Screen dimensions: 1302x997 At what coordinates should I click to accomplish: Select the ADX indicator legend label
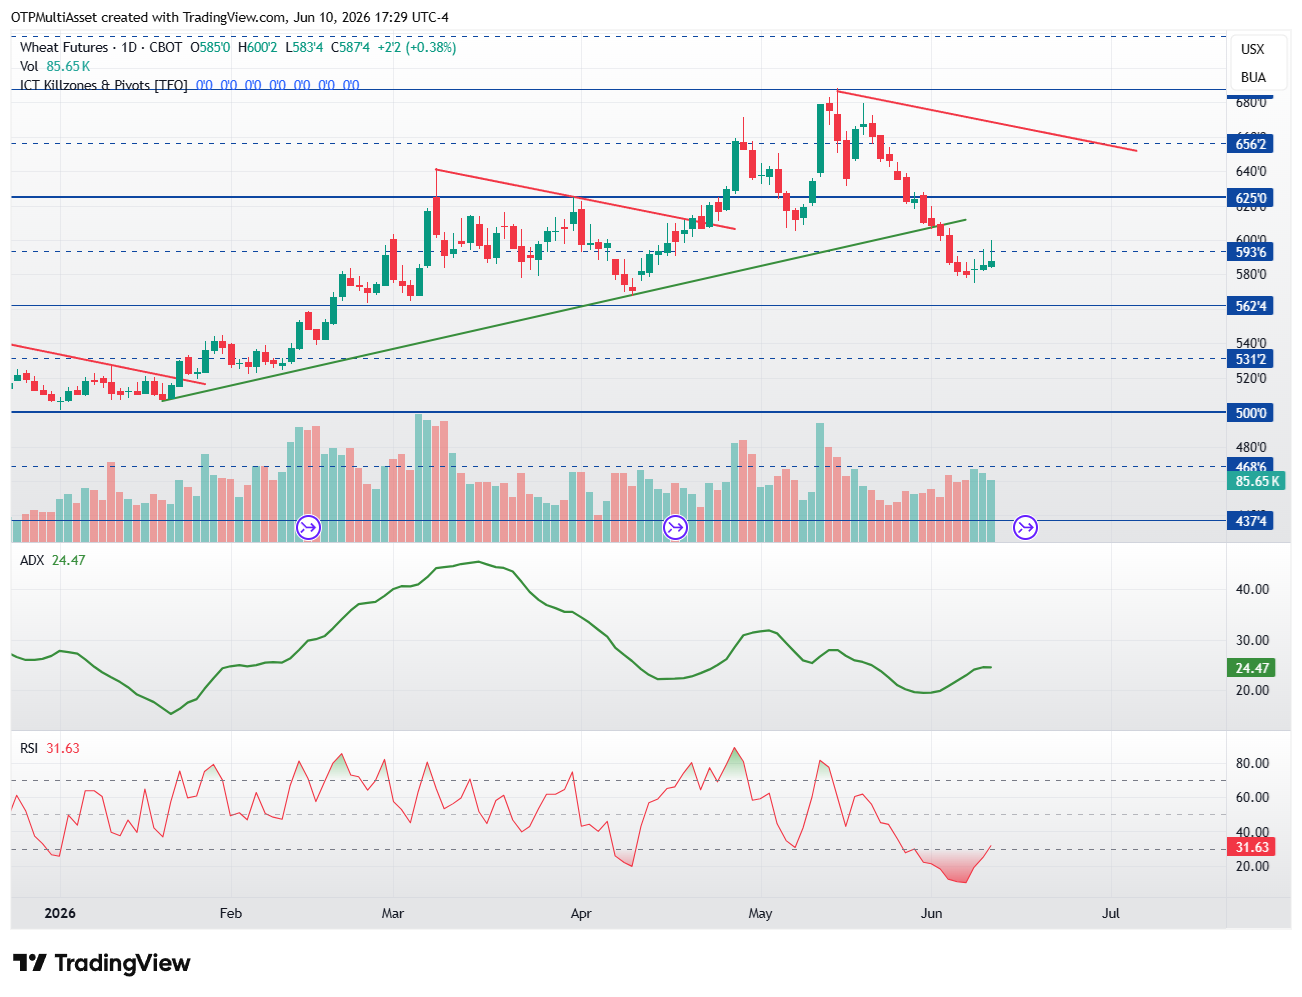32,560
